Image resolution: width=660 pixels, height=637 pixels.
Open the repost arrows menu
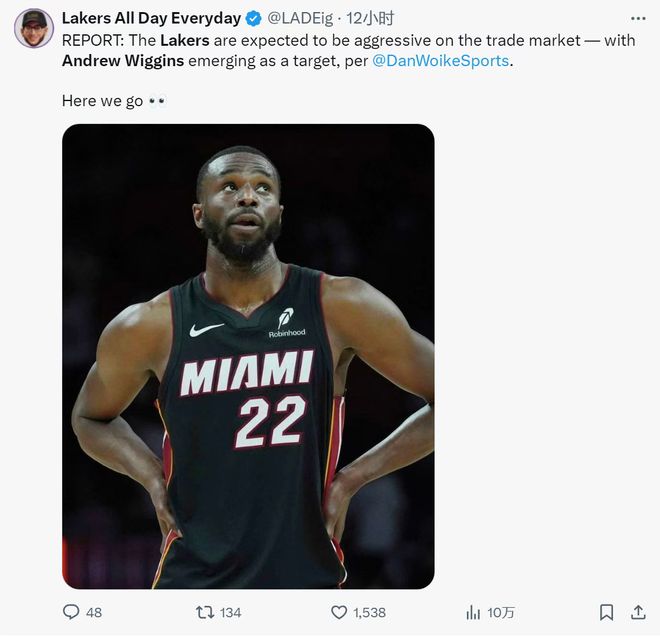204,612
